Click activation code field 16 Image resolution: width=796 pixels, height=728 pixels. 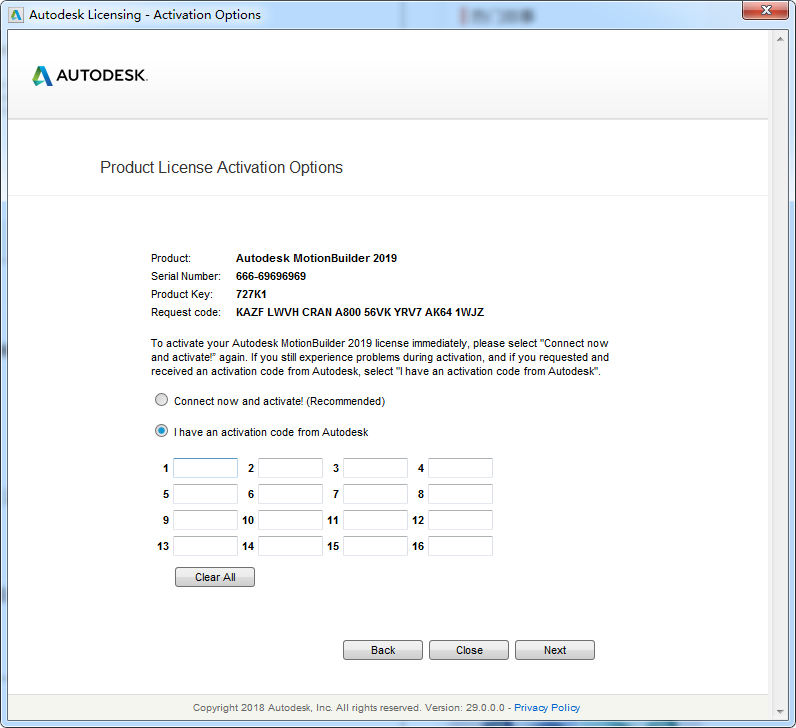click(460, 546)
